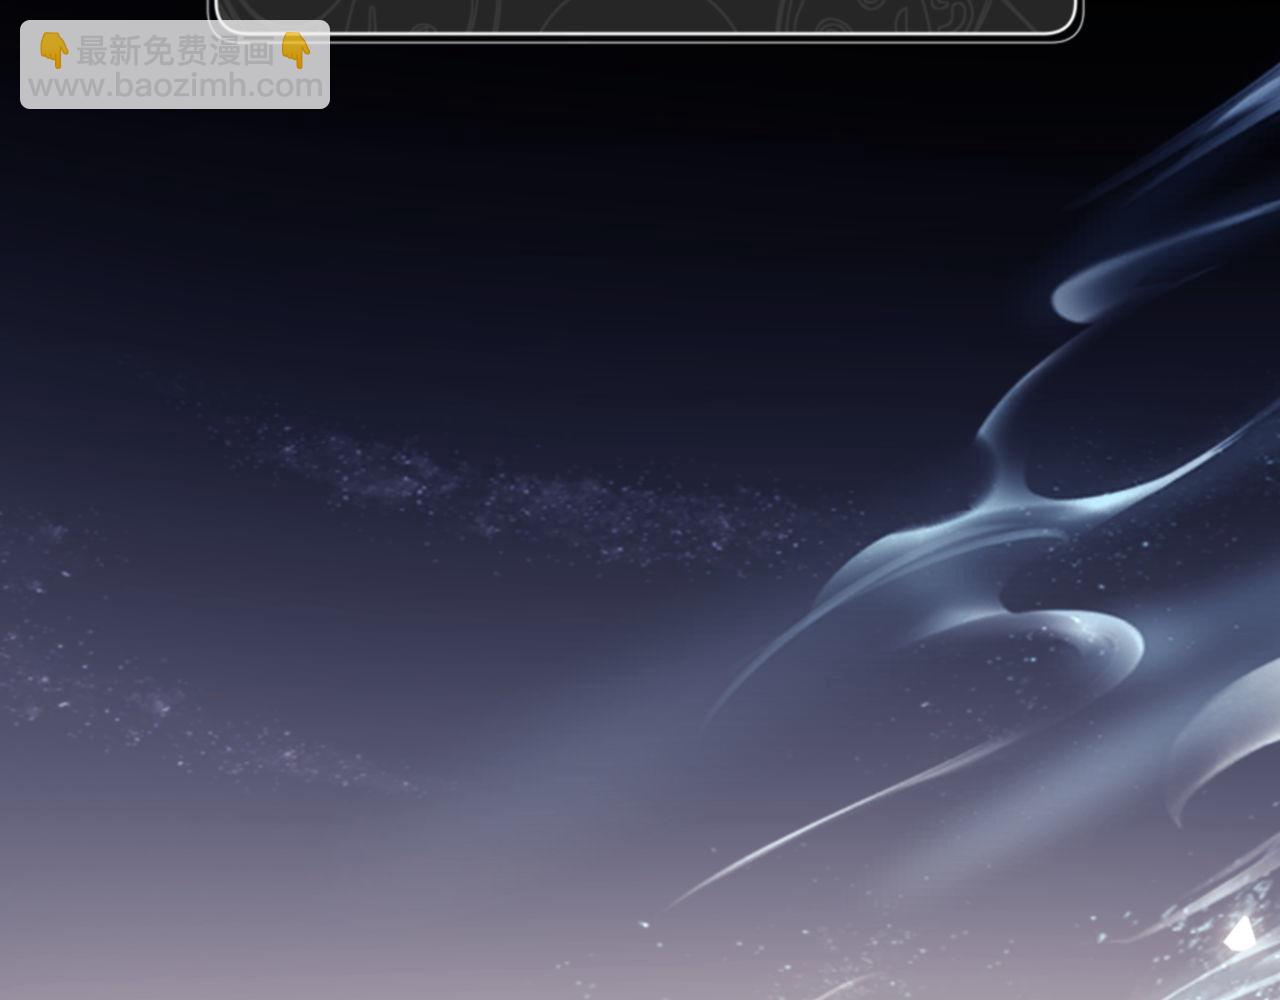Image resolution: width=1280 pixels, height=1000 pixels.
Task: Click the 最新 characters in the watermark
Action: (108, 51)
